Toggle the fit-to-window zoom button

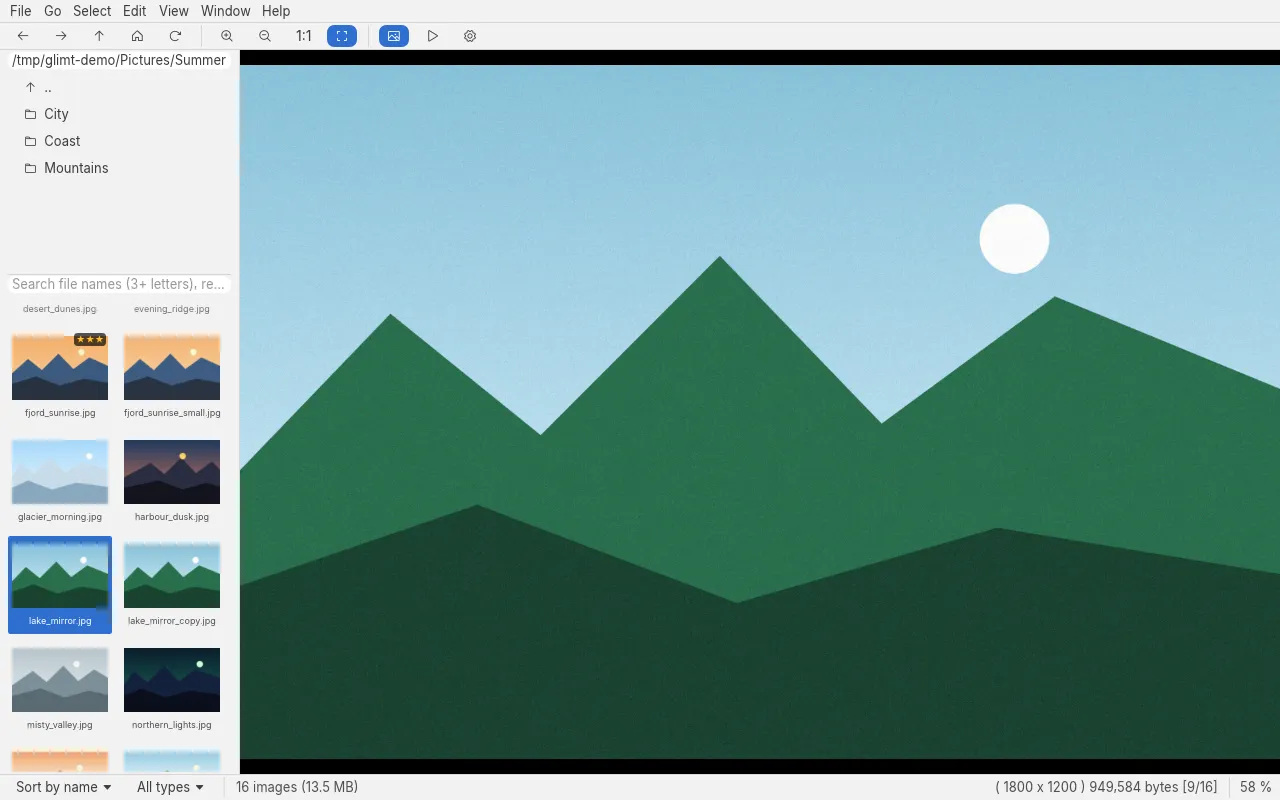pos(342,36)
